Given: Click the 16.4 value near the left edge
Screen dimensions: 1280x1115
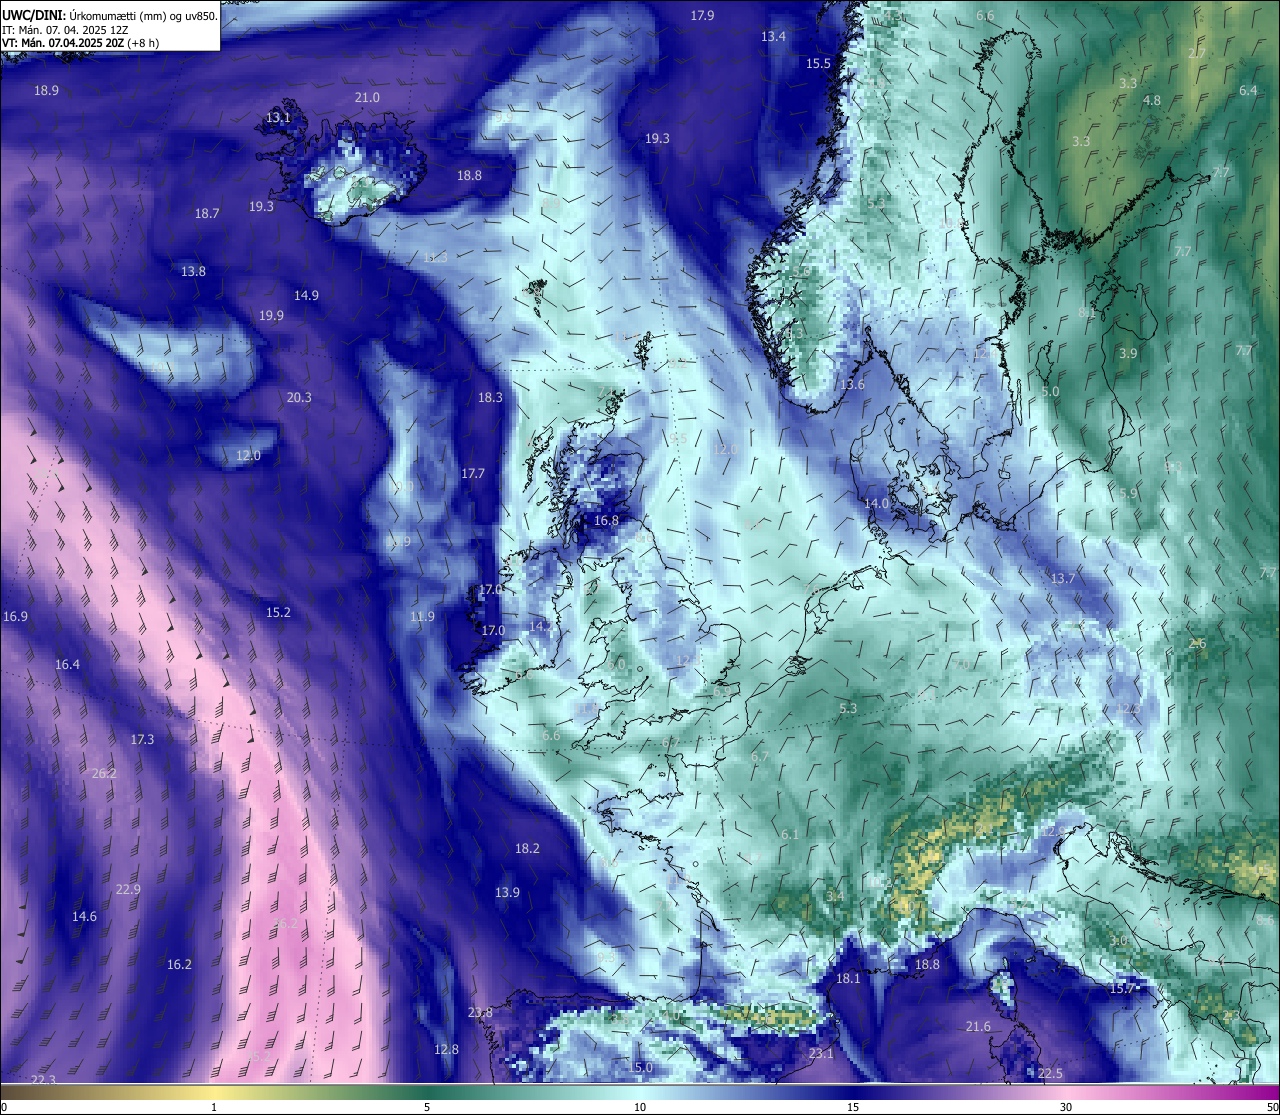Looking at the screenshot, I should (x=67, y=664).
